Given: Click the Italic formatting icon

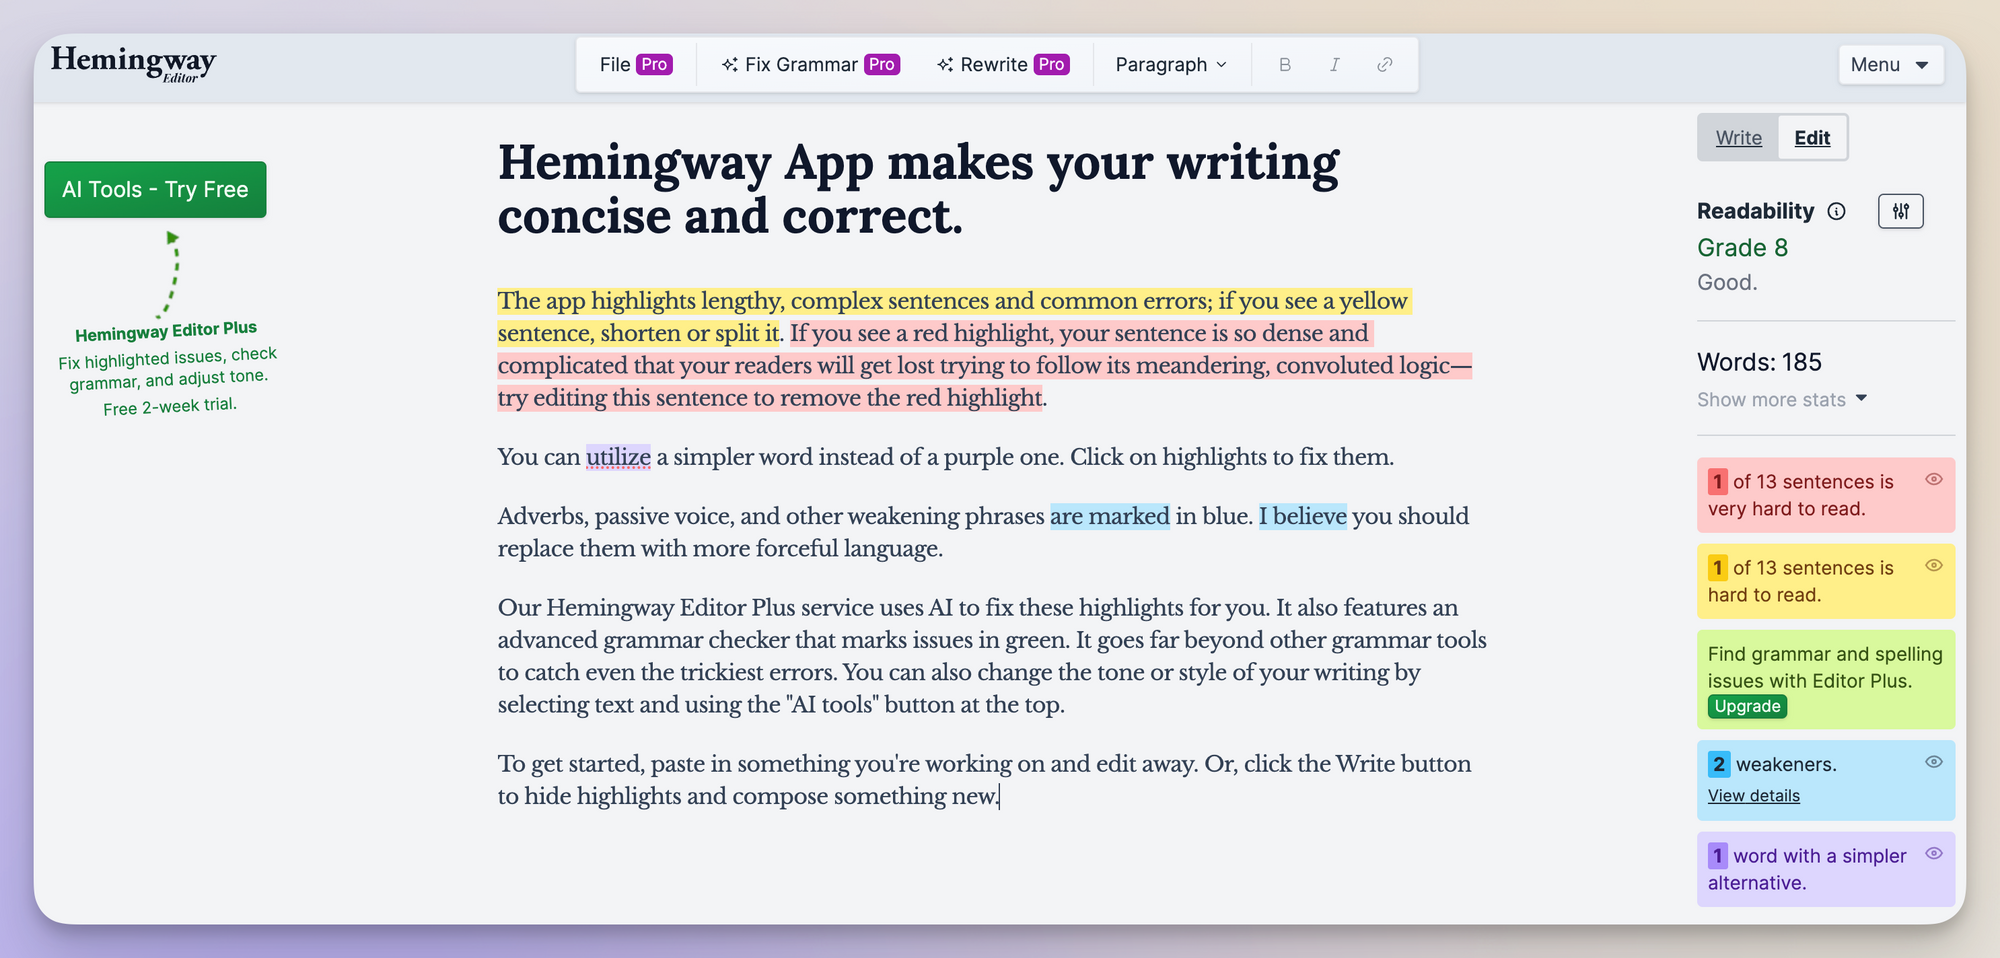Looking at the screenshot, I should point(1334,65).
